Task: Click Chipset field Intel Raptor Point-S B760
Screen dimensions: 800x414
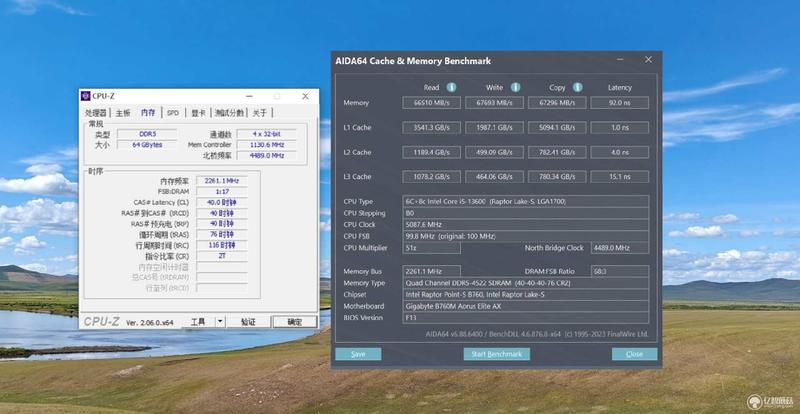Action: [526, 295]
